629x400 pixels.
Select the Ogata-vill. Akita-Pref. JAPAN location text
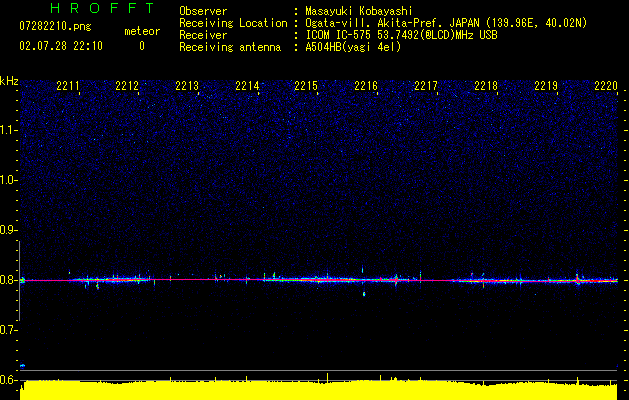[446, 23]
